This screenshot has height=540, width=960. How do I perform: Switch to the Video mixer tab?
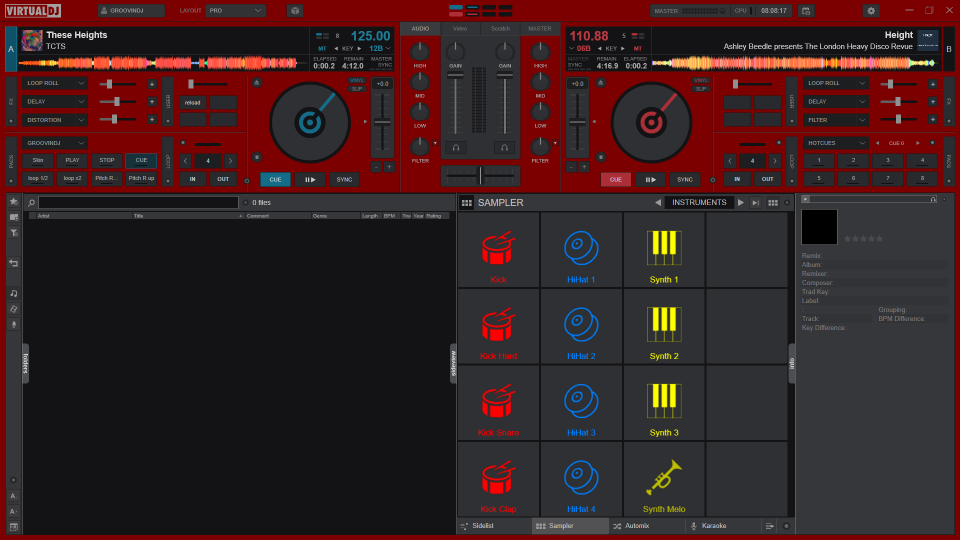[460, 29]
